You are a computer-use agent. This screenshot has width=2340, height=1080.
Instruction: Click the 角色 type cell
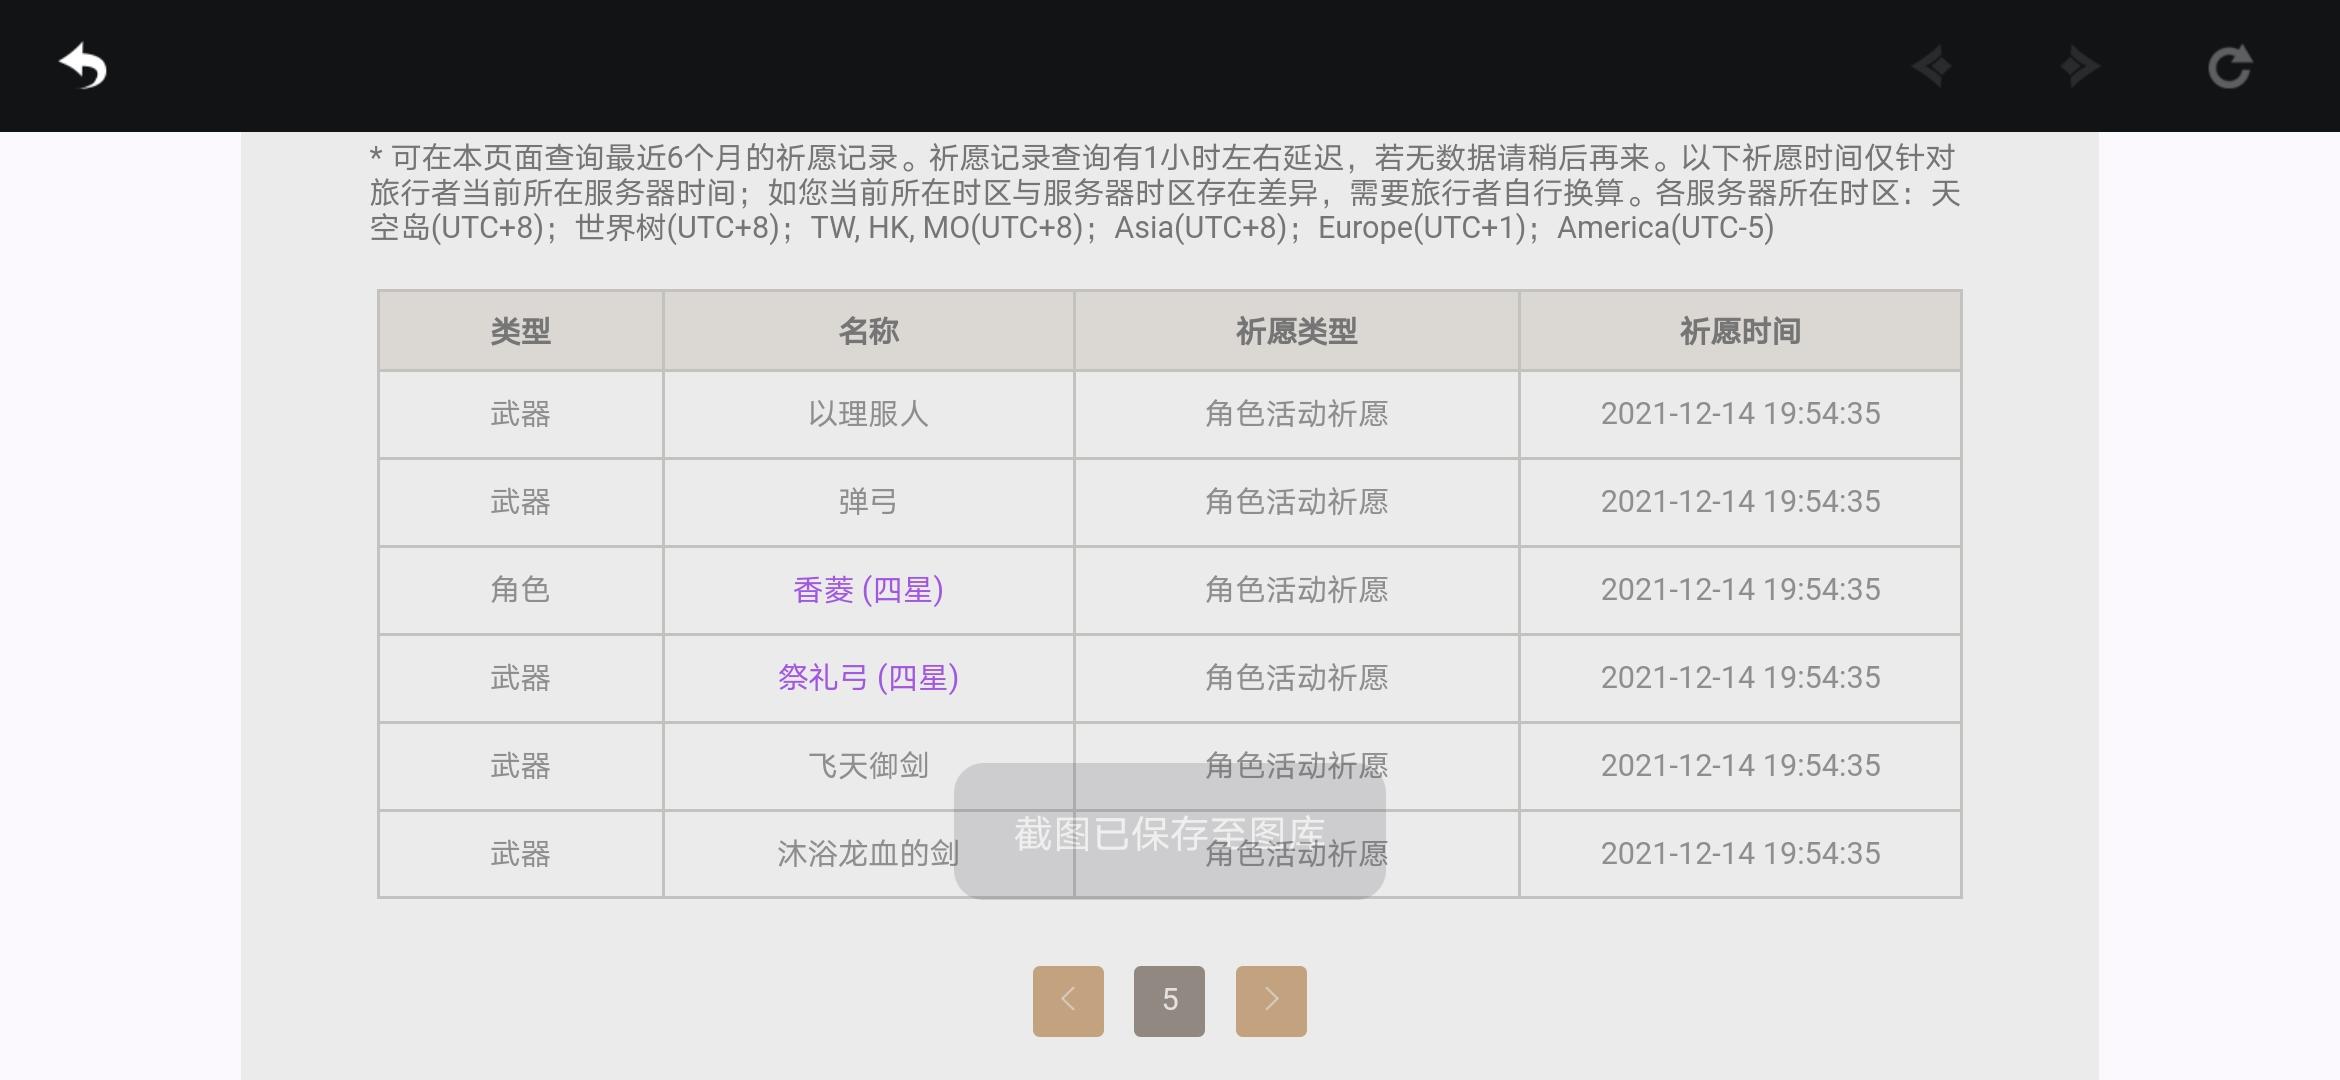coord(520,590)
